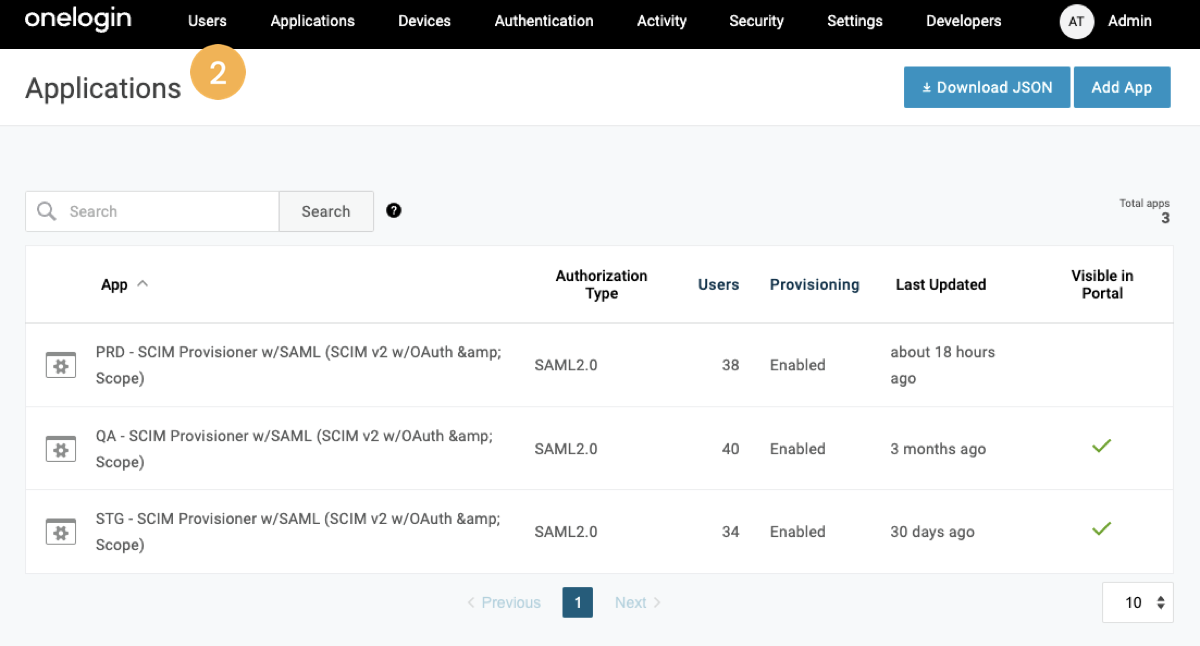Click the Add App button
Screen dimensions: 1200x646
pos(1122,87)
